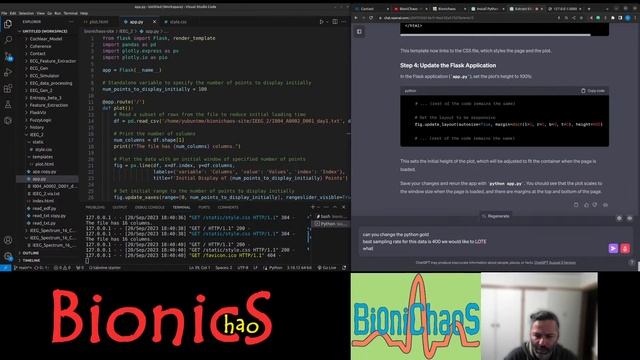Viewport: 640px width, 360px height.
Task: Close the app.py editor tab
Action: 154,22
